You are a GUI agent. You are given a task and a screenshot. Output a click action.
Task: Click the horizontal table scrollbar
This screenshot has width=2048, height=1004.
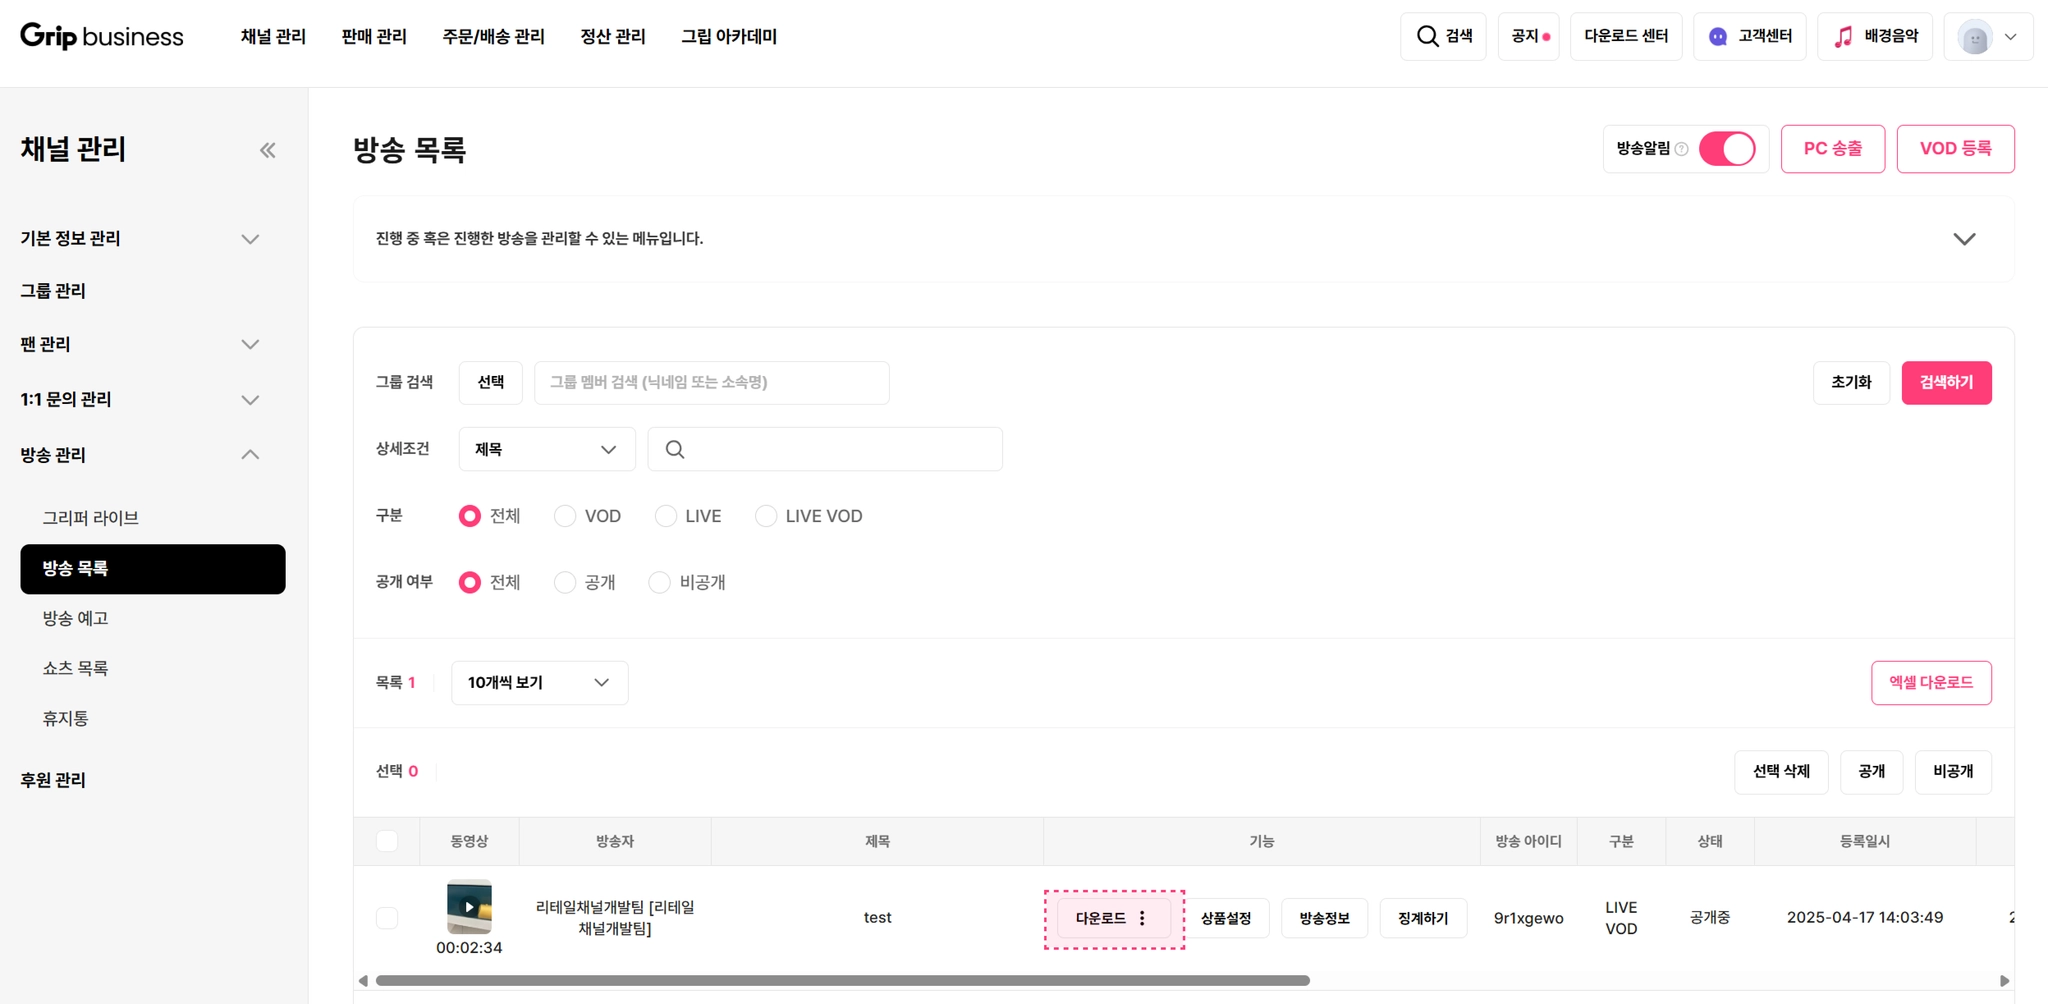(x=842, y=981)
